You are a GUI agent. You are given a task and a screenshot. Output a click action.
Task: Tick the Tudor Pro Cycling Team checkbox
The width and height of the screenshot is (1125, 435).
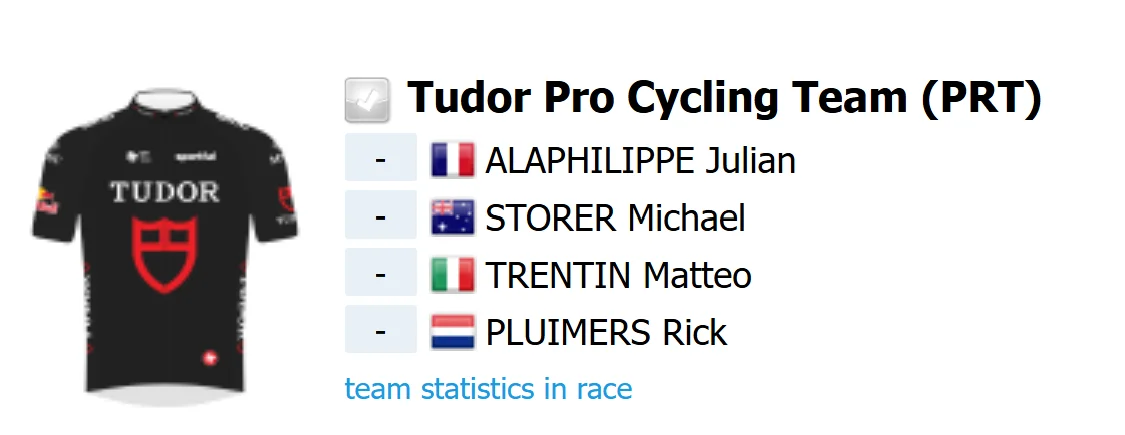pyautogui.click(x=367, y=100)
